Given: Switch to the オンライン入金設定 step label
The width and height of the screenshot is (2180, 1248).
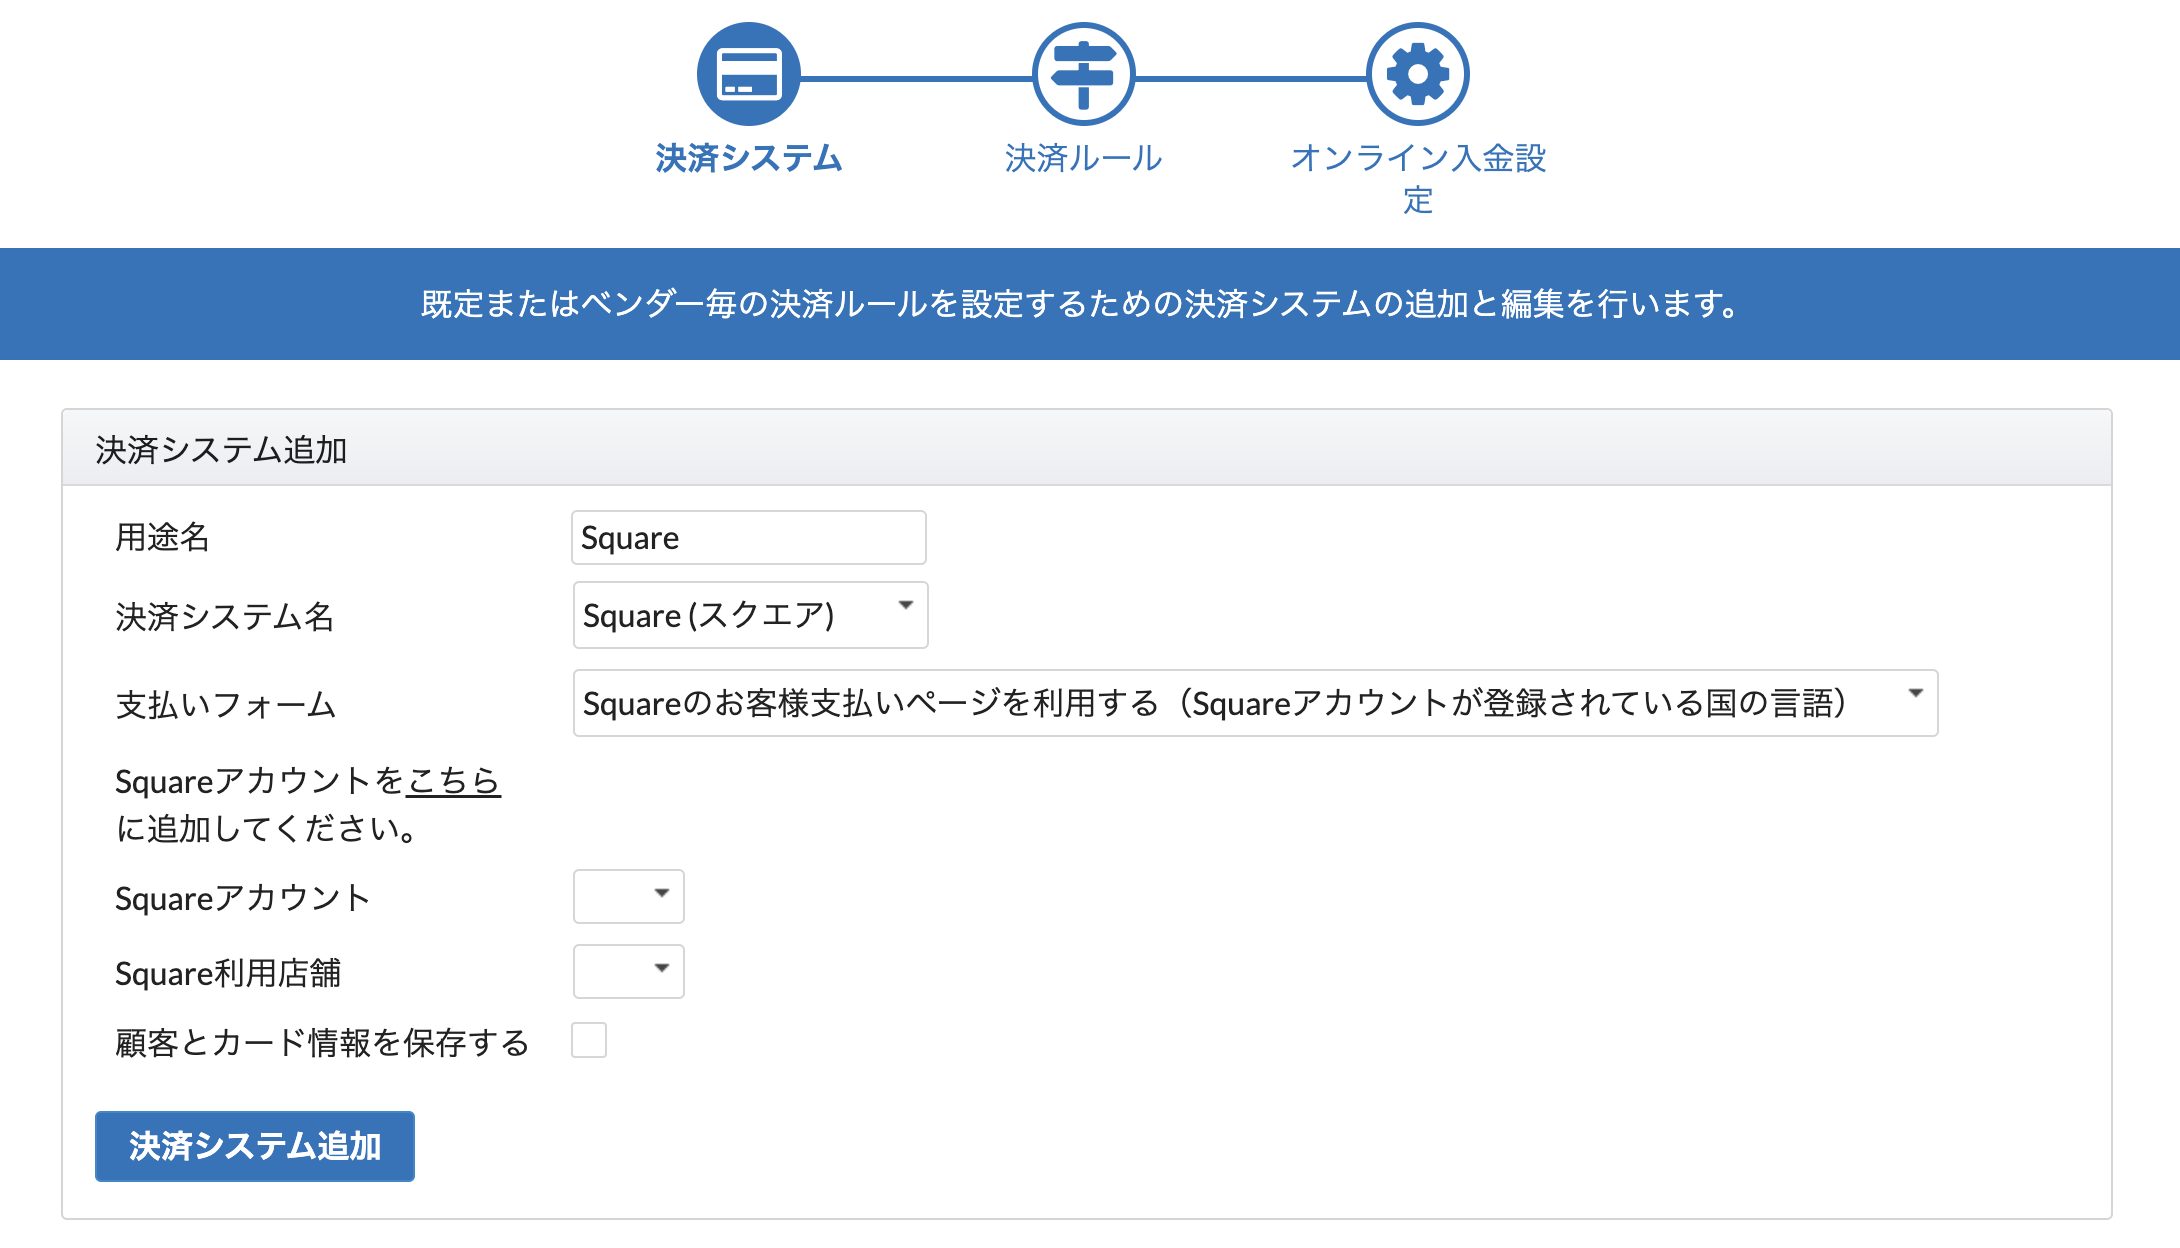Looking at the screenshot, I should (x=1418, y=179).
